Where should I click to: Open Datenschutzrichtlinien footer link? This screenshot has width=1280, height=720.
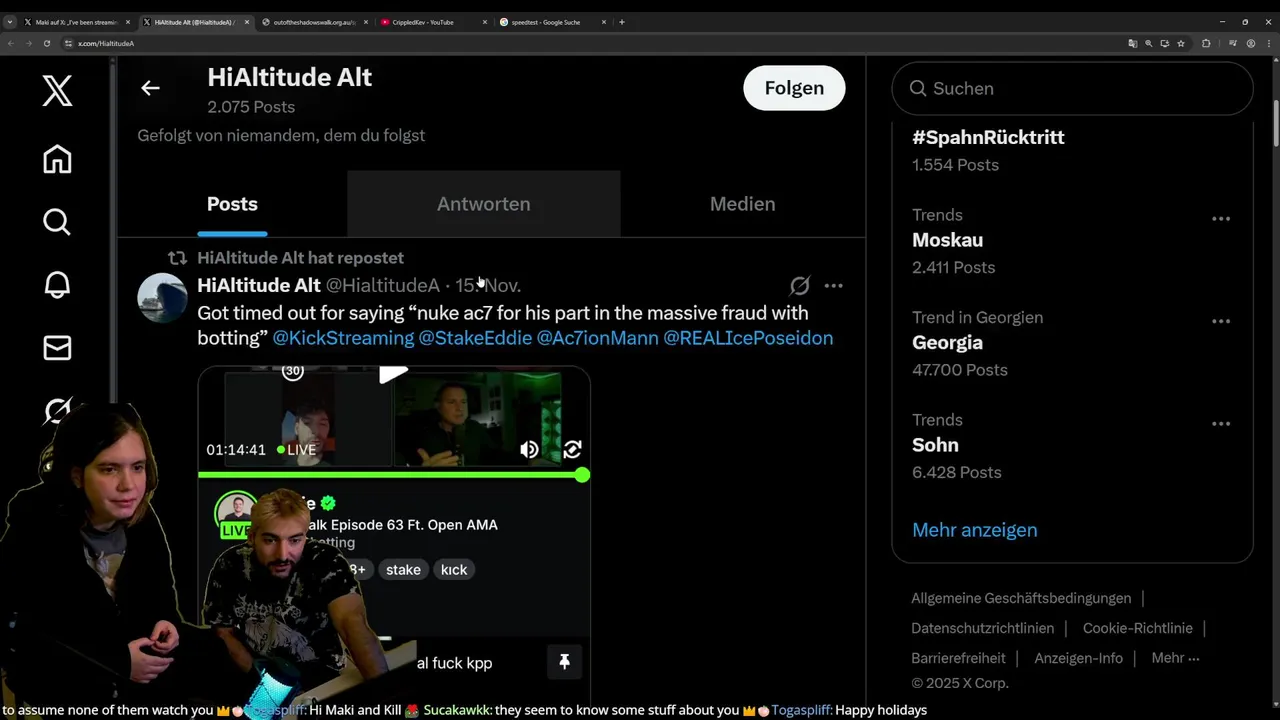coord(982,628)
